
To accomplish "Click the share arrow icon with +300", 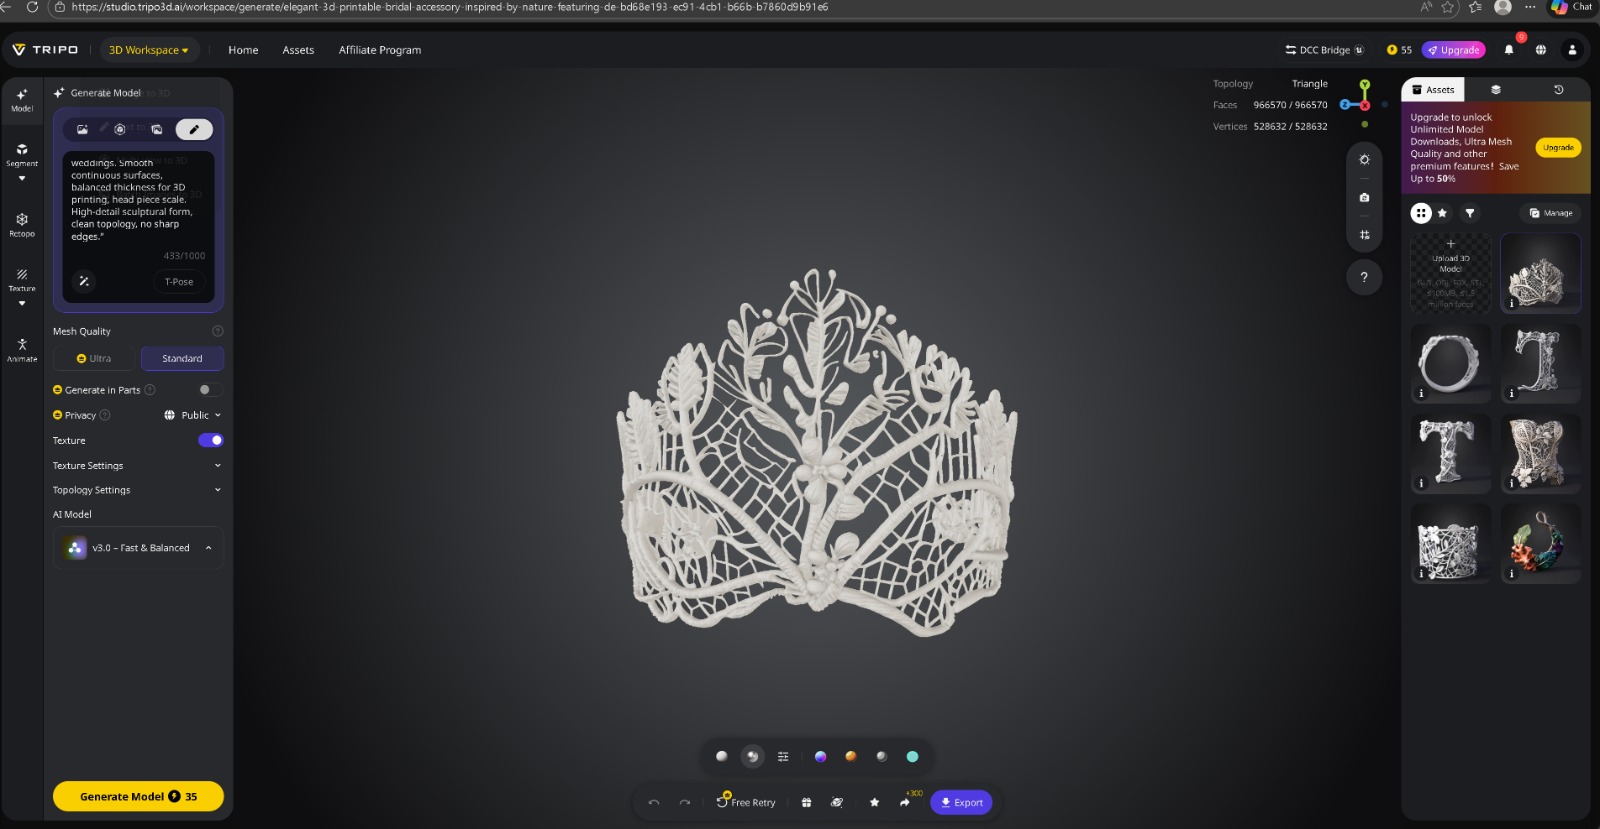I will [x=905, y=802].
